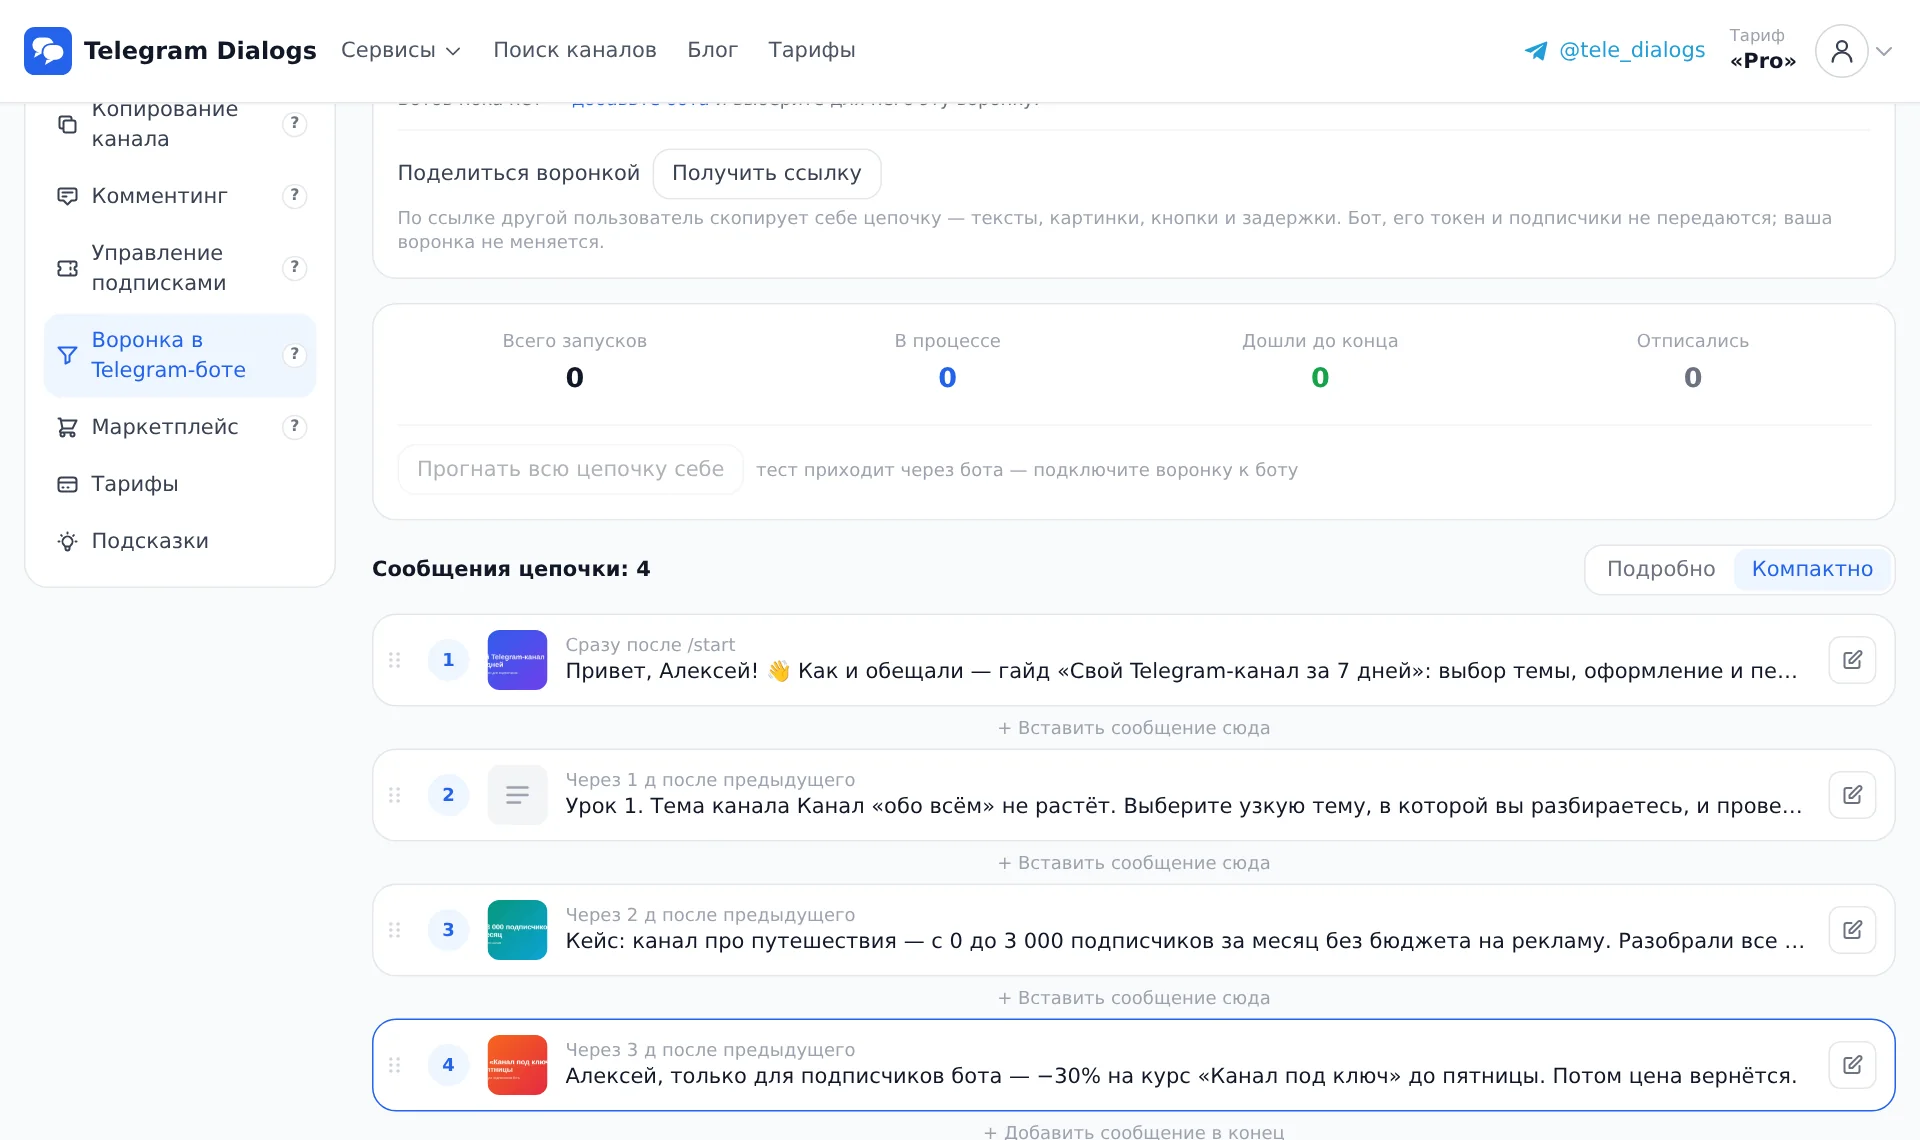Click drag handle of message 1
This screenshot has height=1140, width=1920.
pos(395,660)
